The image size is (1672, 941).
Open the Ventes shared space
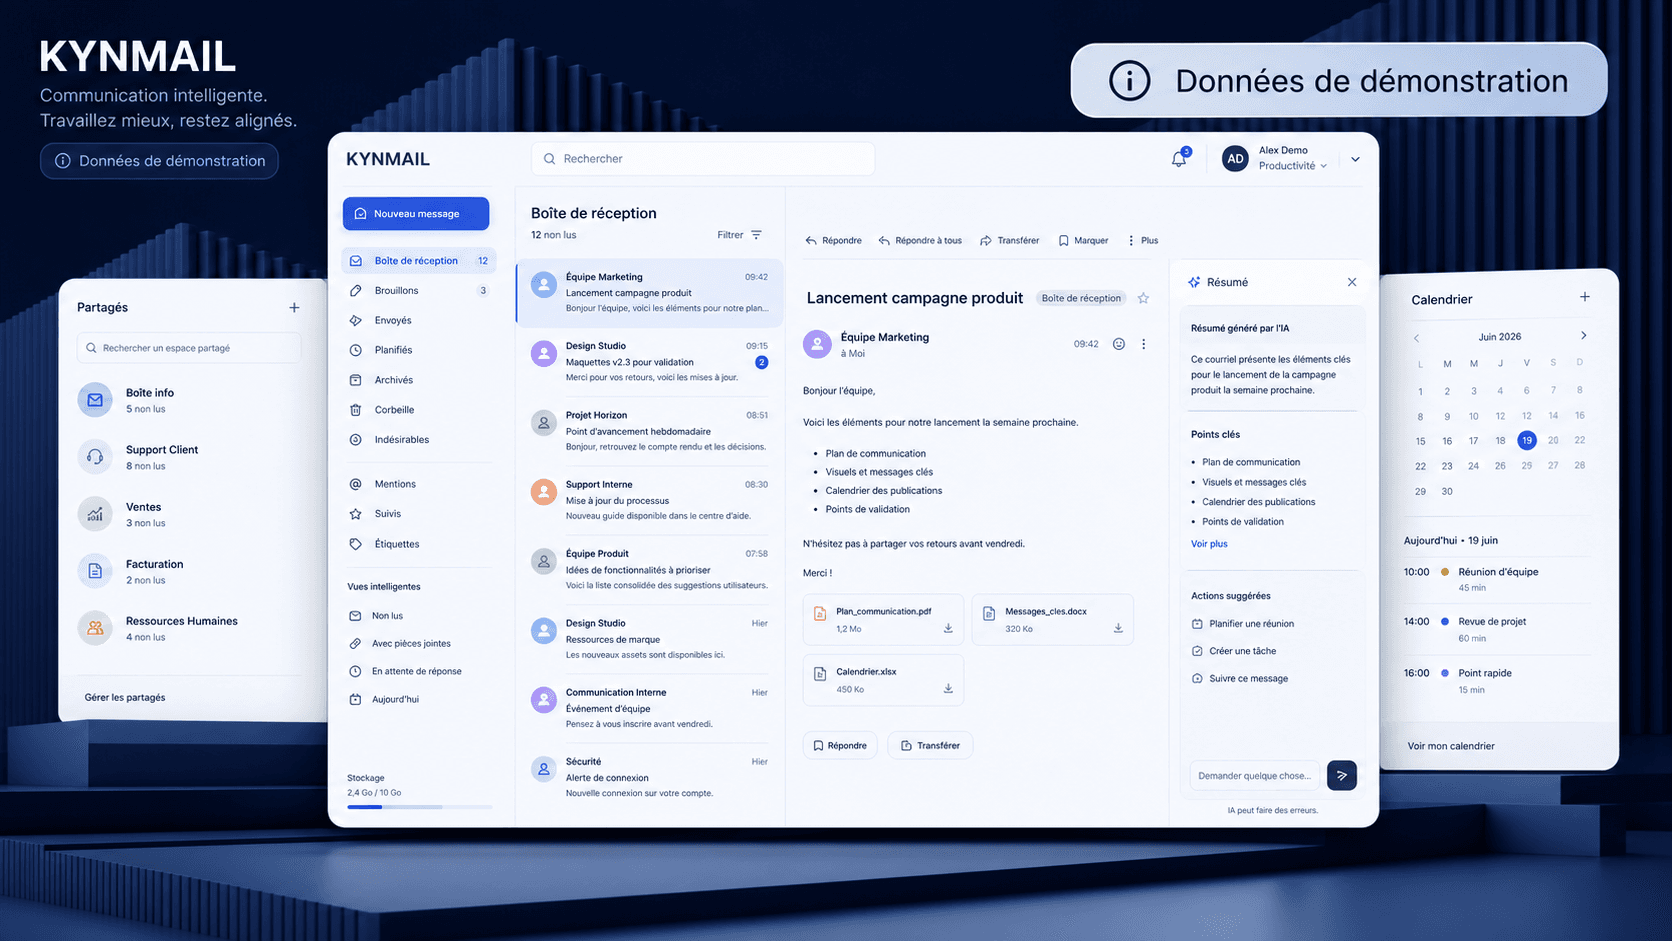click(188, 514)
